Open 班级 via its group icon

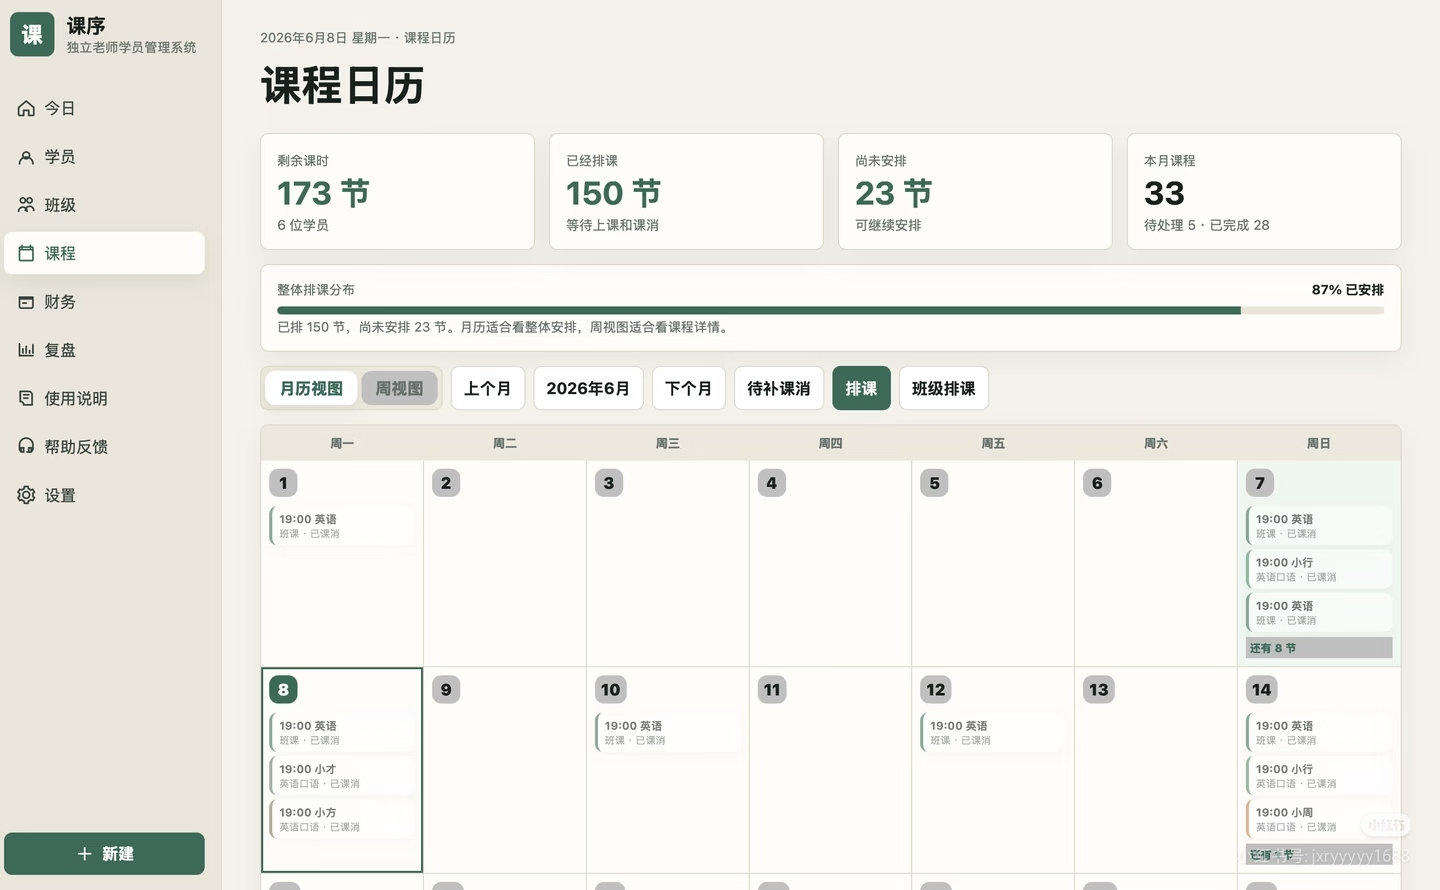pos(26,205)
